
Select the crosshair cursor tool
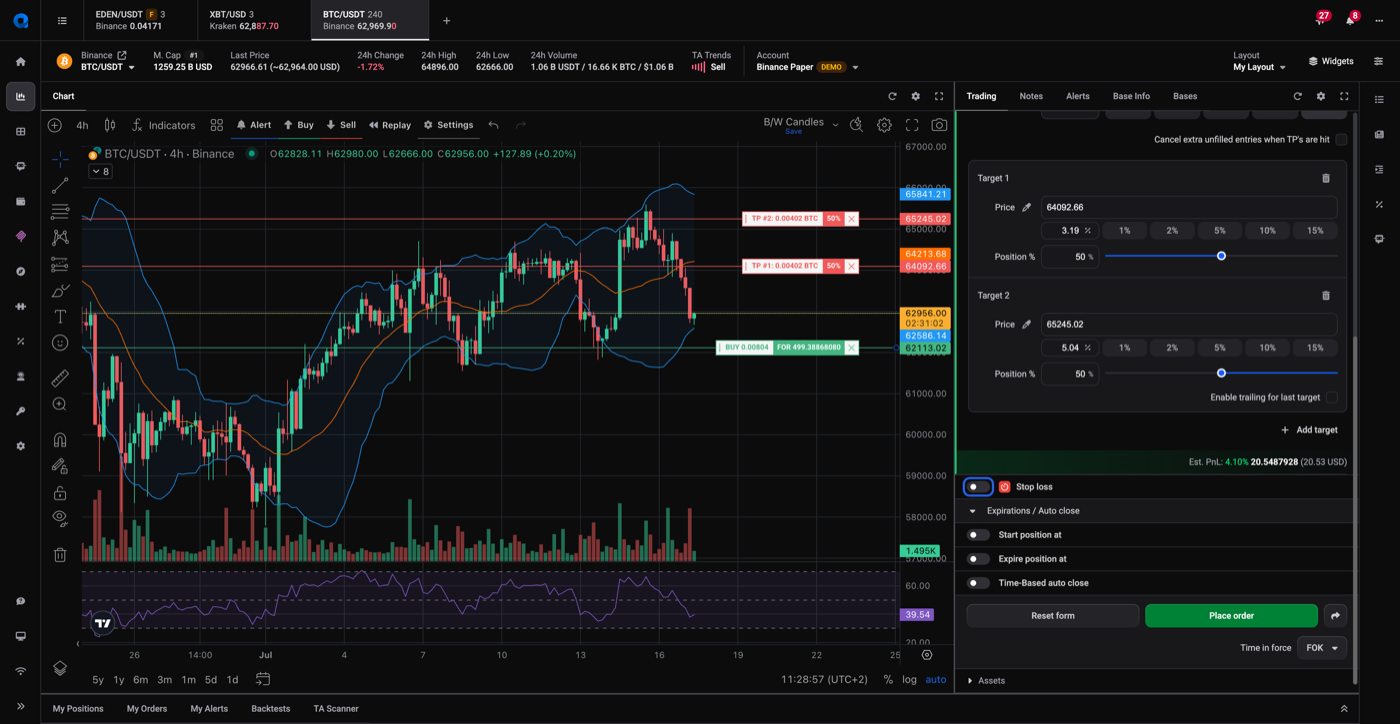60,159
